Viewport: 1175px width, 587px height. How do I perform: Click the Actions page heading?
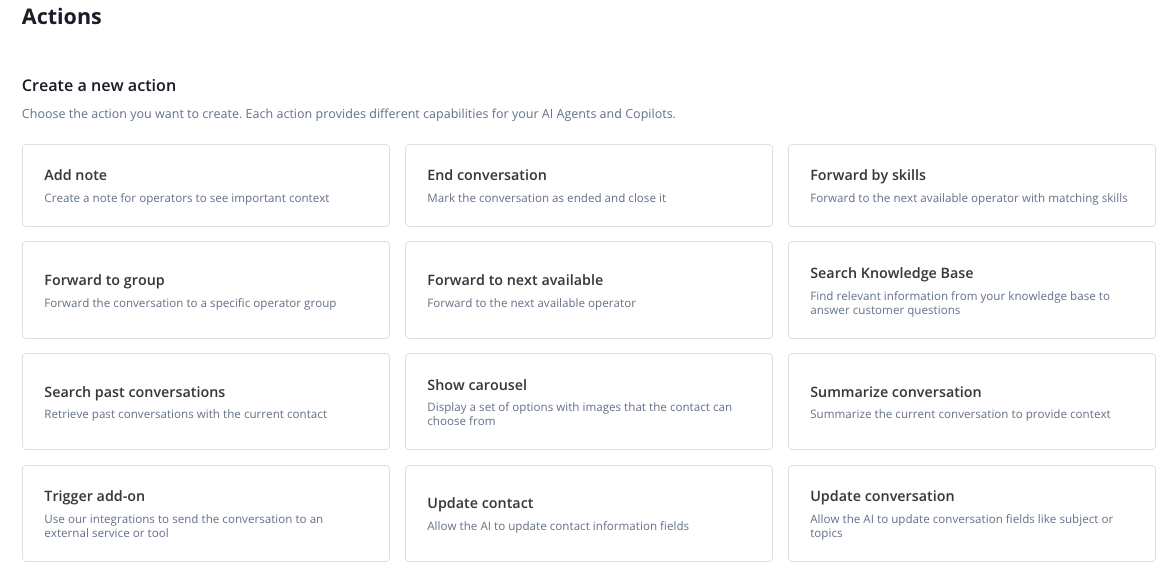coord(62,17)
